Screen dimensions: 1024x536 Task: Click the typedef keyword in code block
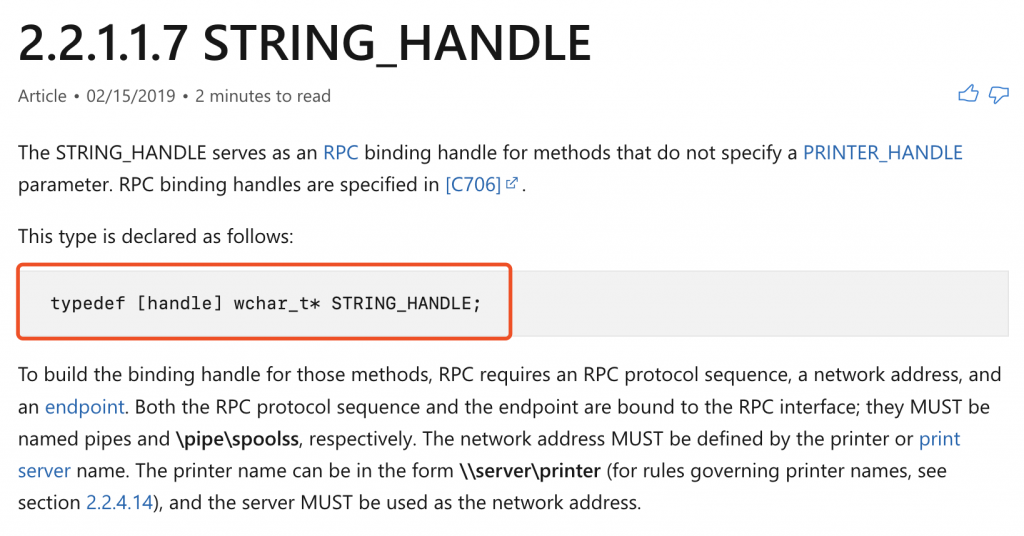87,302
